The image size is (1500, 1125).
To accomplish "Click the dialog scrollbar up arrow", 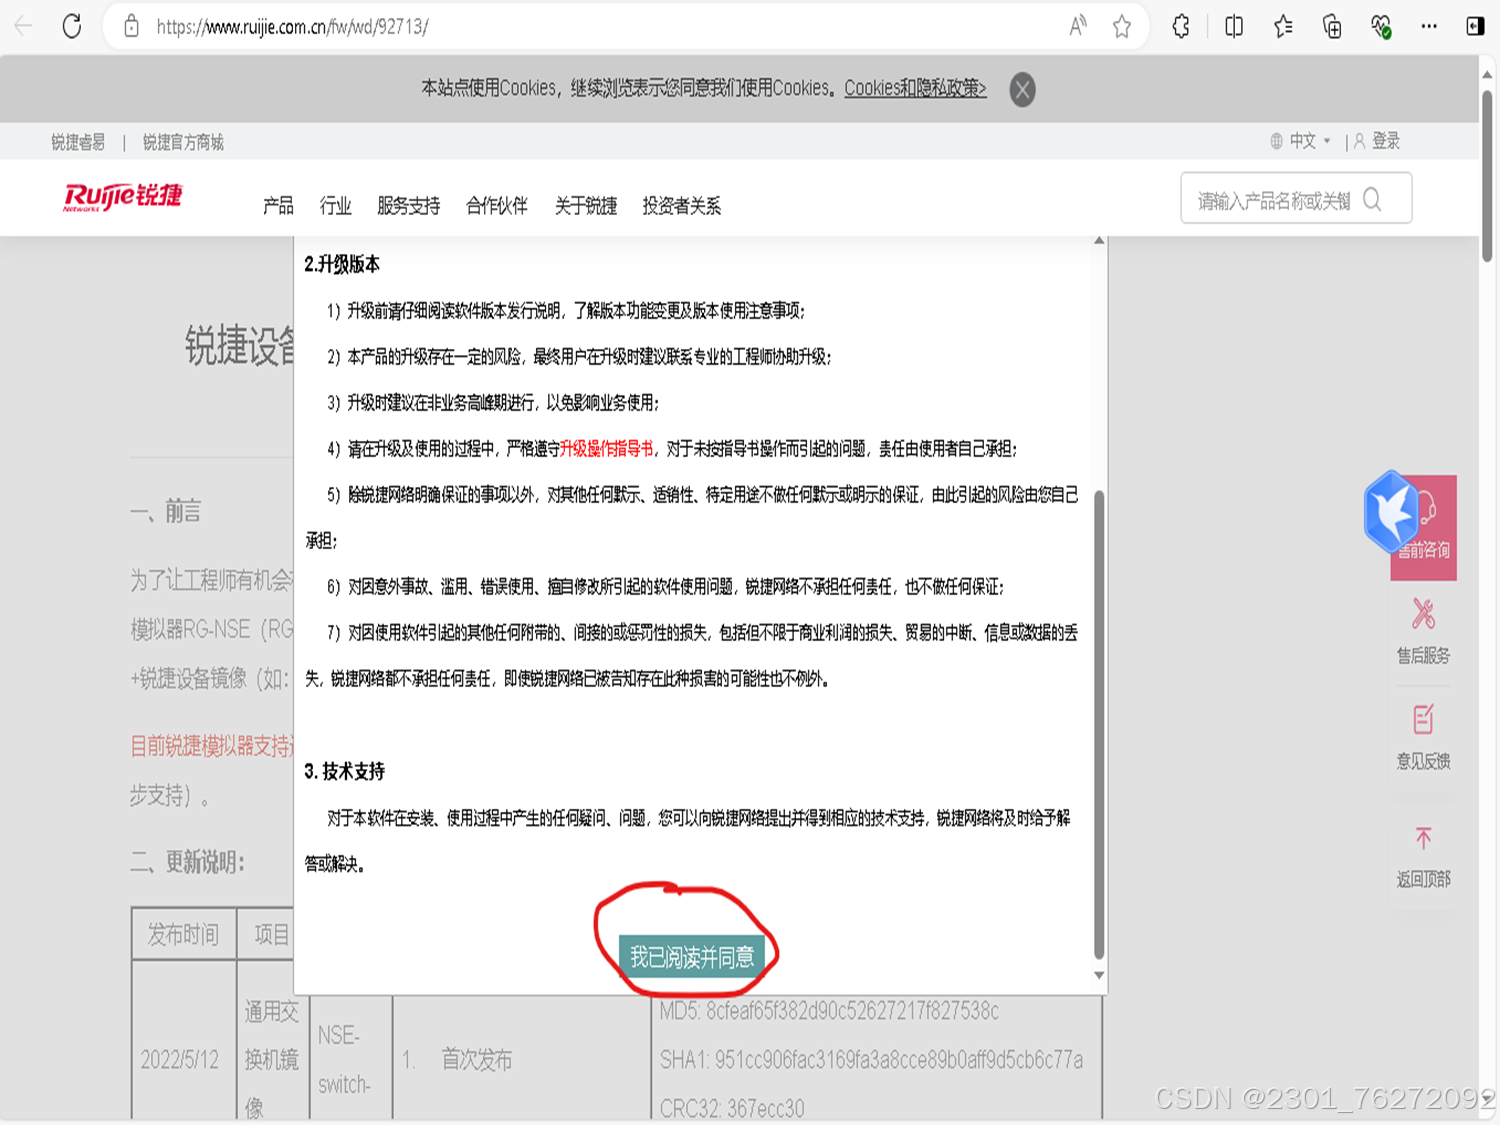I will coord(1099,241).
